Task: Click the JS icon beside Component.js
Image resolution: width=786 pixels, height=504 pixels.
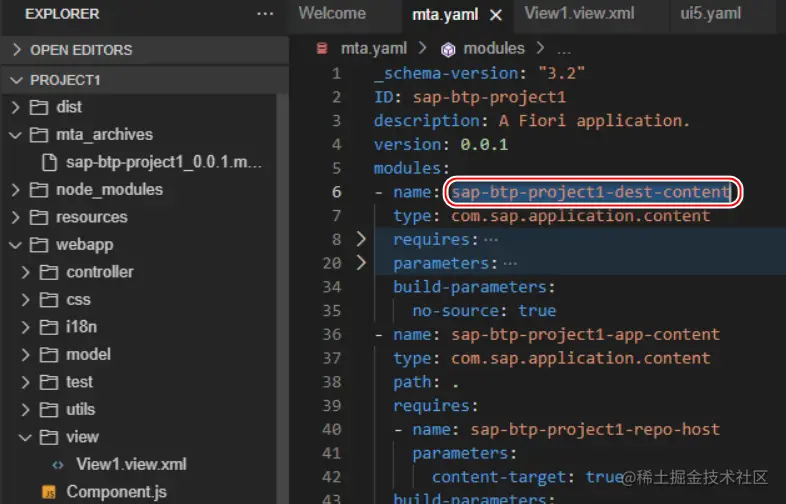Action: 49,492
